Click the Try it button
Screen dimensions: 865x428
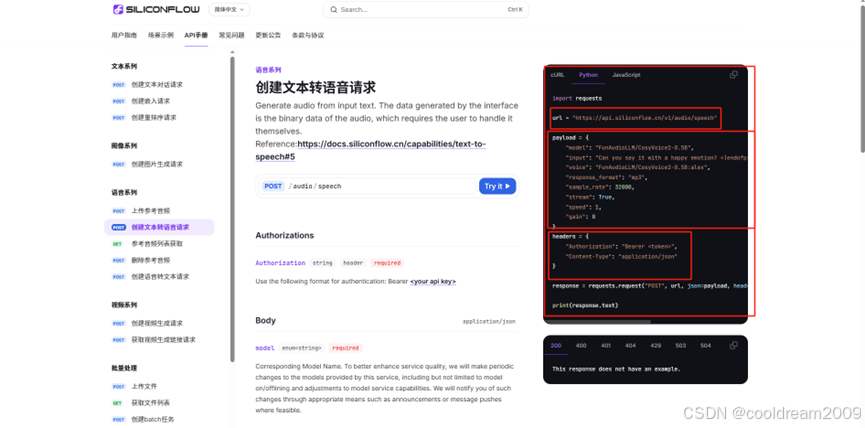pos(498,186)
